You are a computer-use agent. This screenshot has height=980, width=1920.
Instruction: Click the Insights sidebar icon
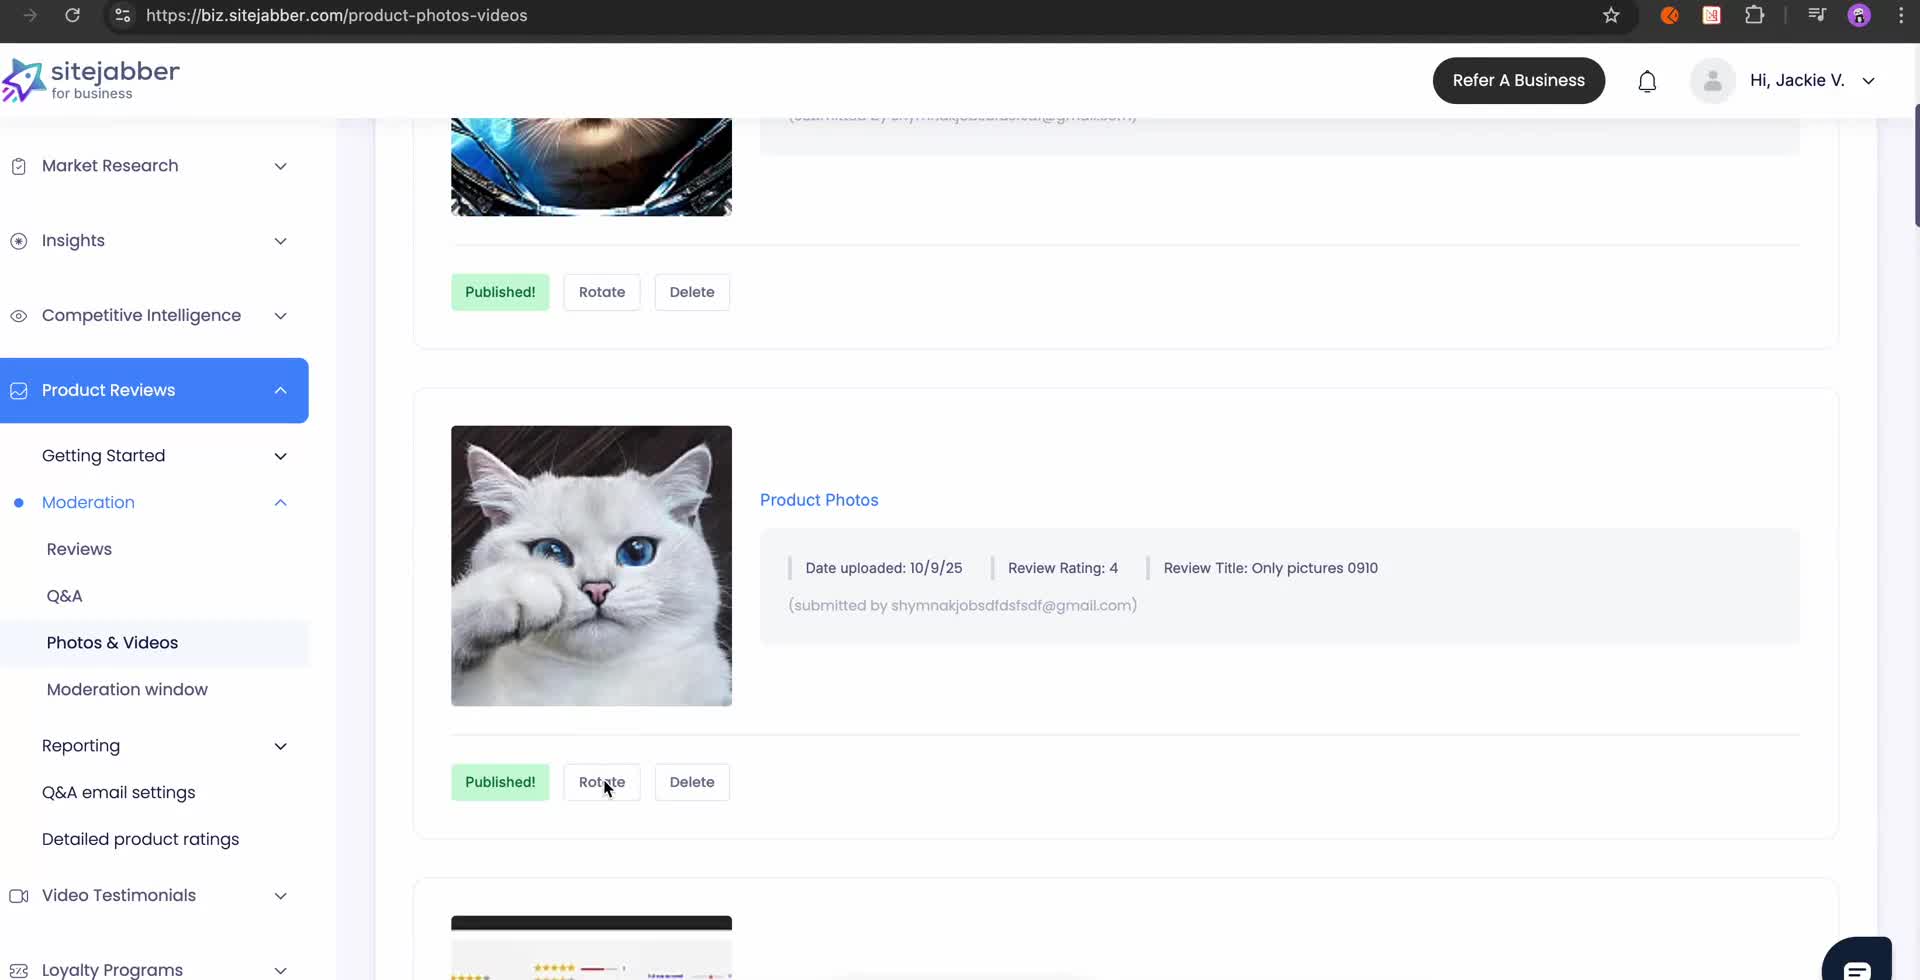click(19, 241)
